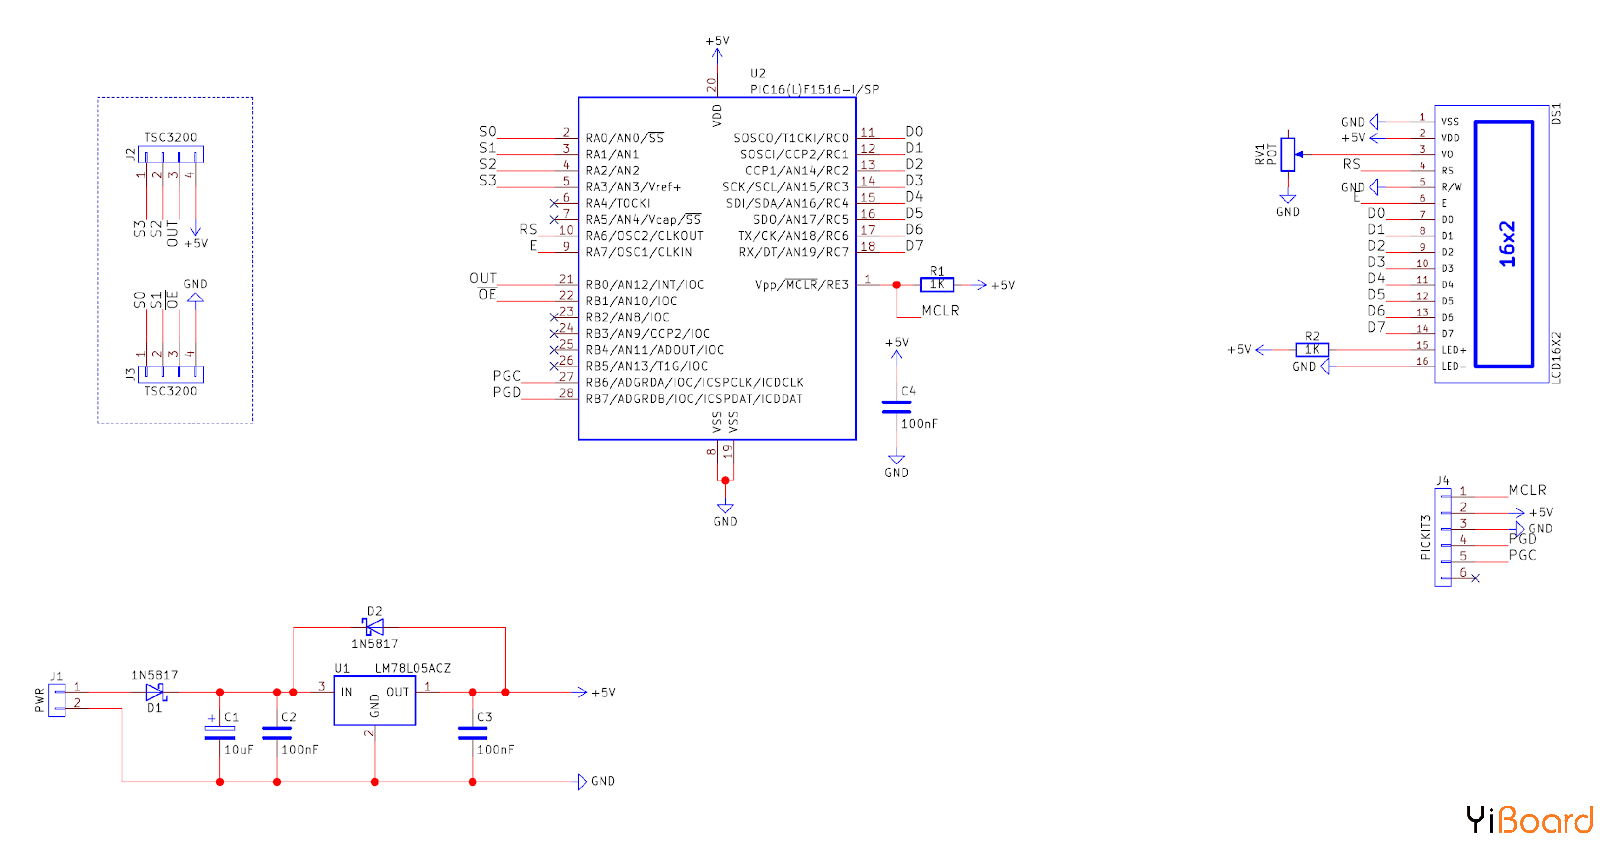Click the J2 TSC3200 header at top
Screen dimensions: 1600x847
coord(171,154)
